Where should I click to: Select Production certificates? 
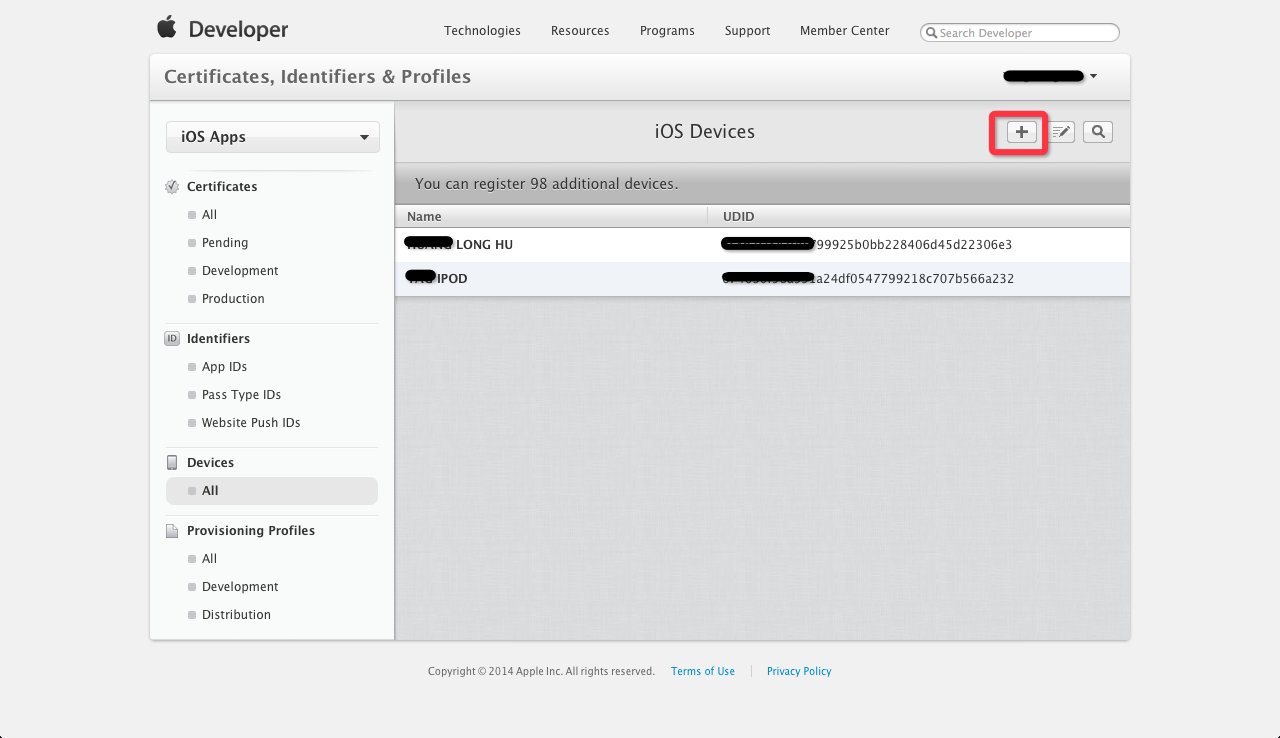point(233,299)
